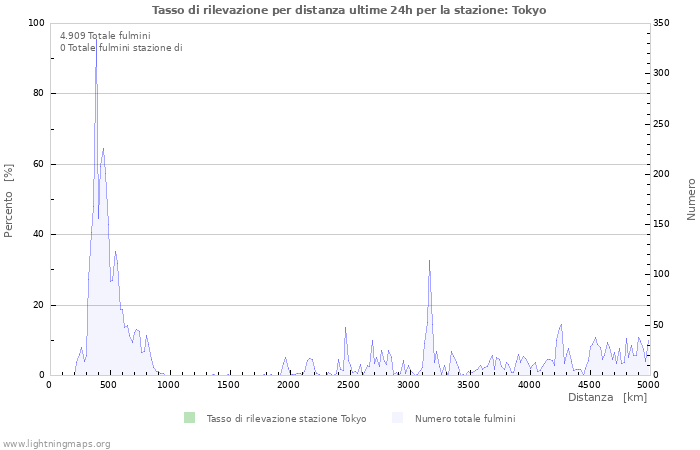Click the '0 Totale fulmini stazione di' text
Image resolution: width=700 pixels, height=450 pixels.
click(121, 47)
